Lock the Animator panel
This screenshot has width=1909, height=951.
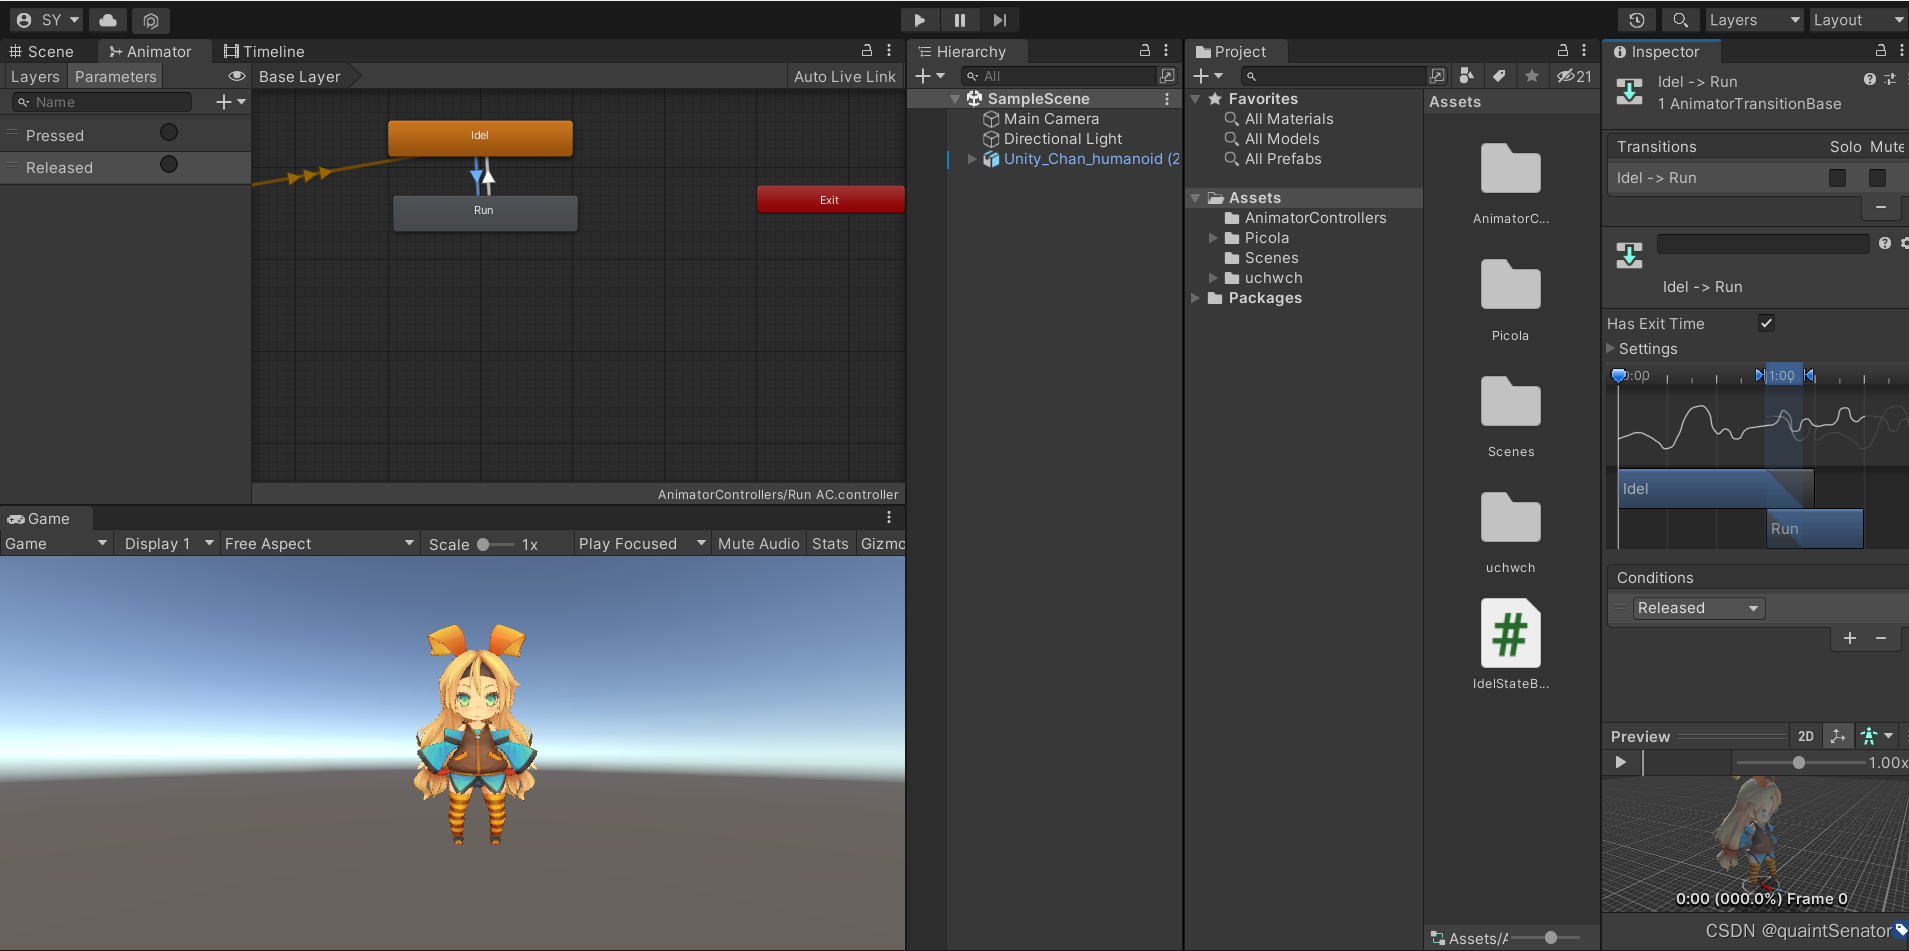pyautogui.click(x=867, y=50)
